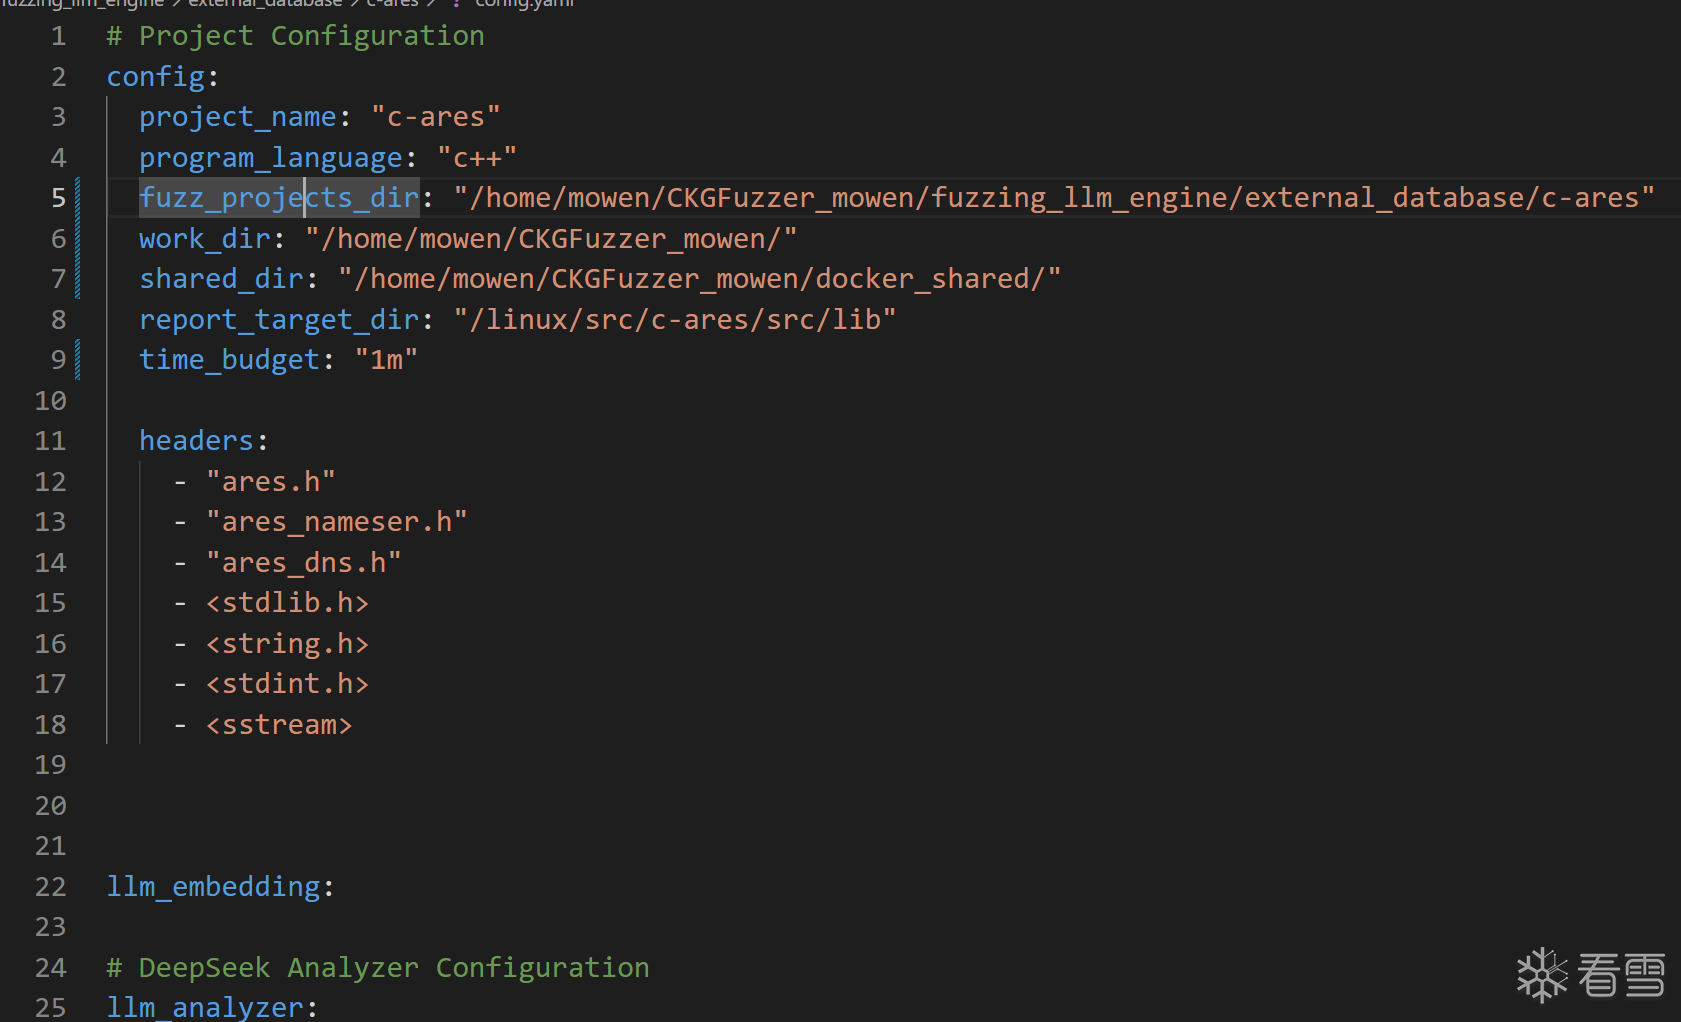Image resolution: width=1681 pixels, height=1022 pixels.
Task: Click the program_language value "c++"
Action: 477,158
